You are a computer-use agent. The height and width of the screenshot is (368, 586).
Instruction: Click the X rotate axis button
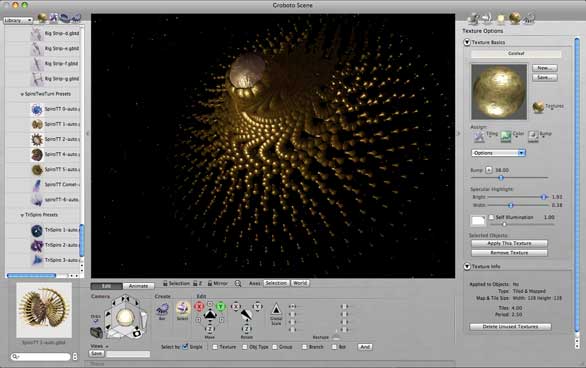point(236,307)
